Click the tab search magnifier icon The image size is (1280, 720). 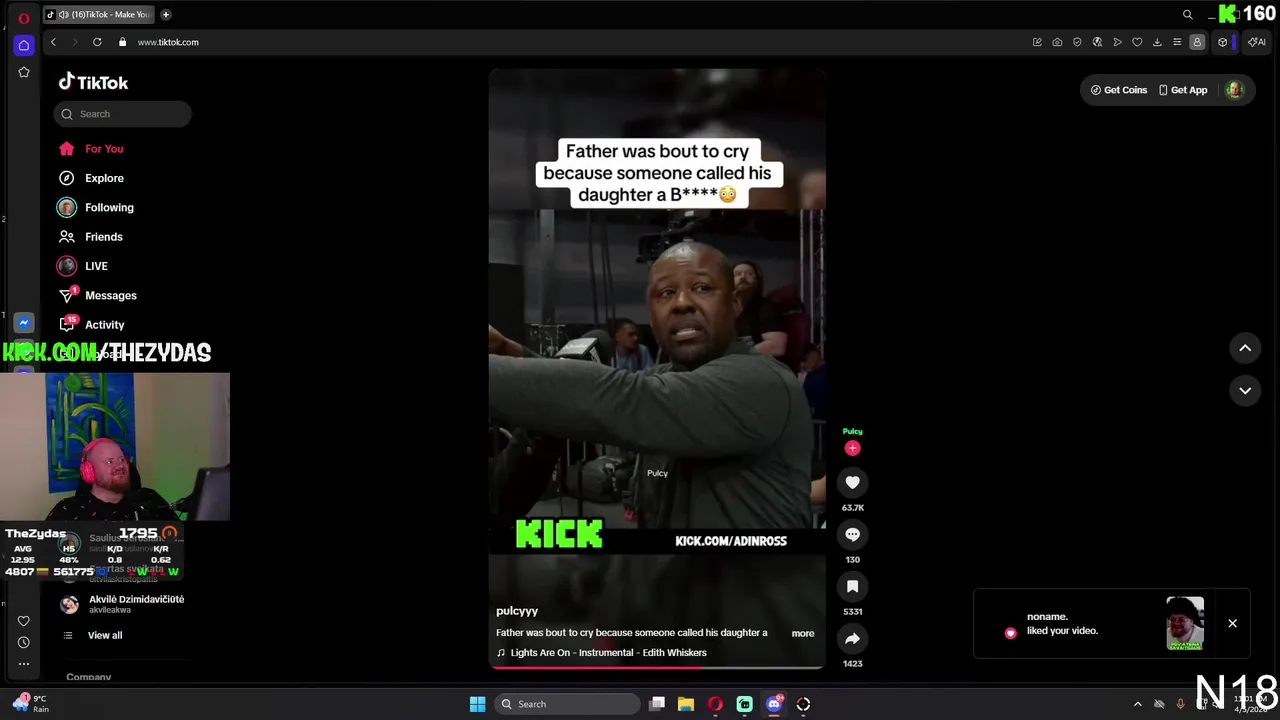click(x=1187, y=15)
